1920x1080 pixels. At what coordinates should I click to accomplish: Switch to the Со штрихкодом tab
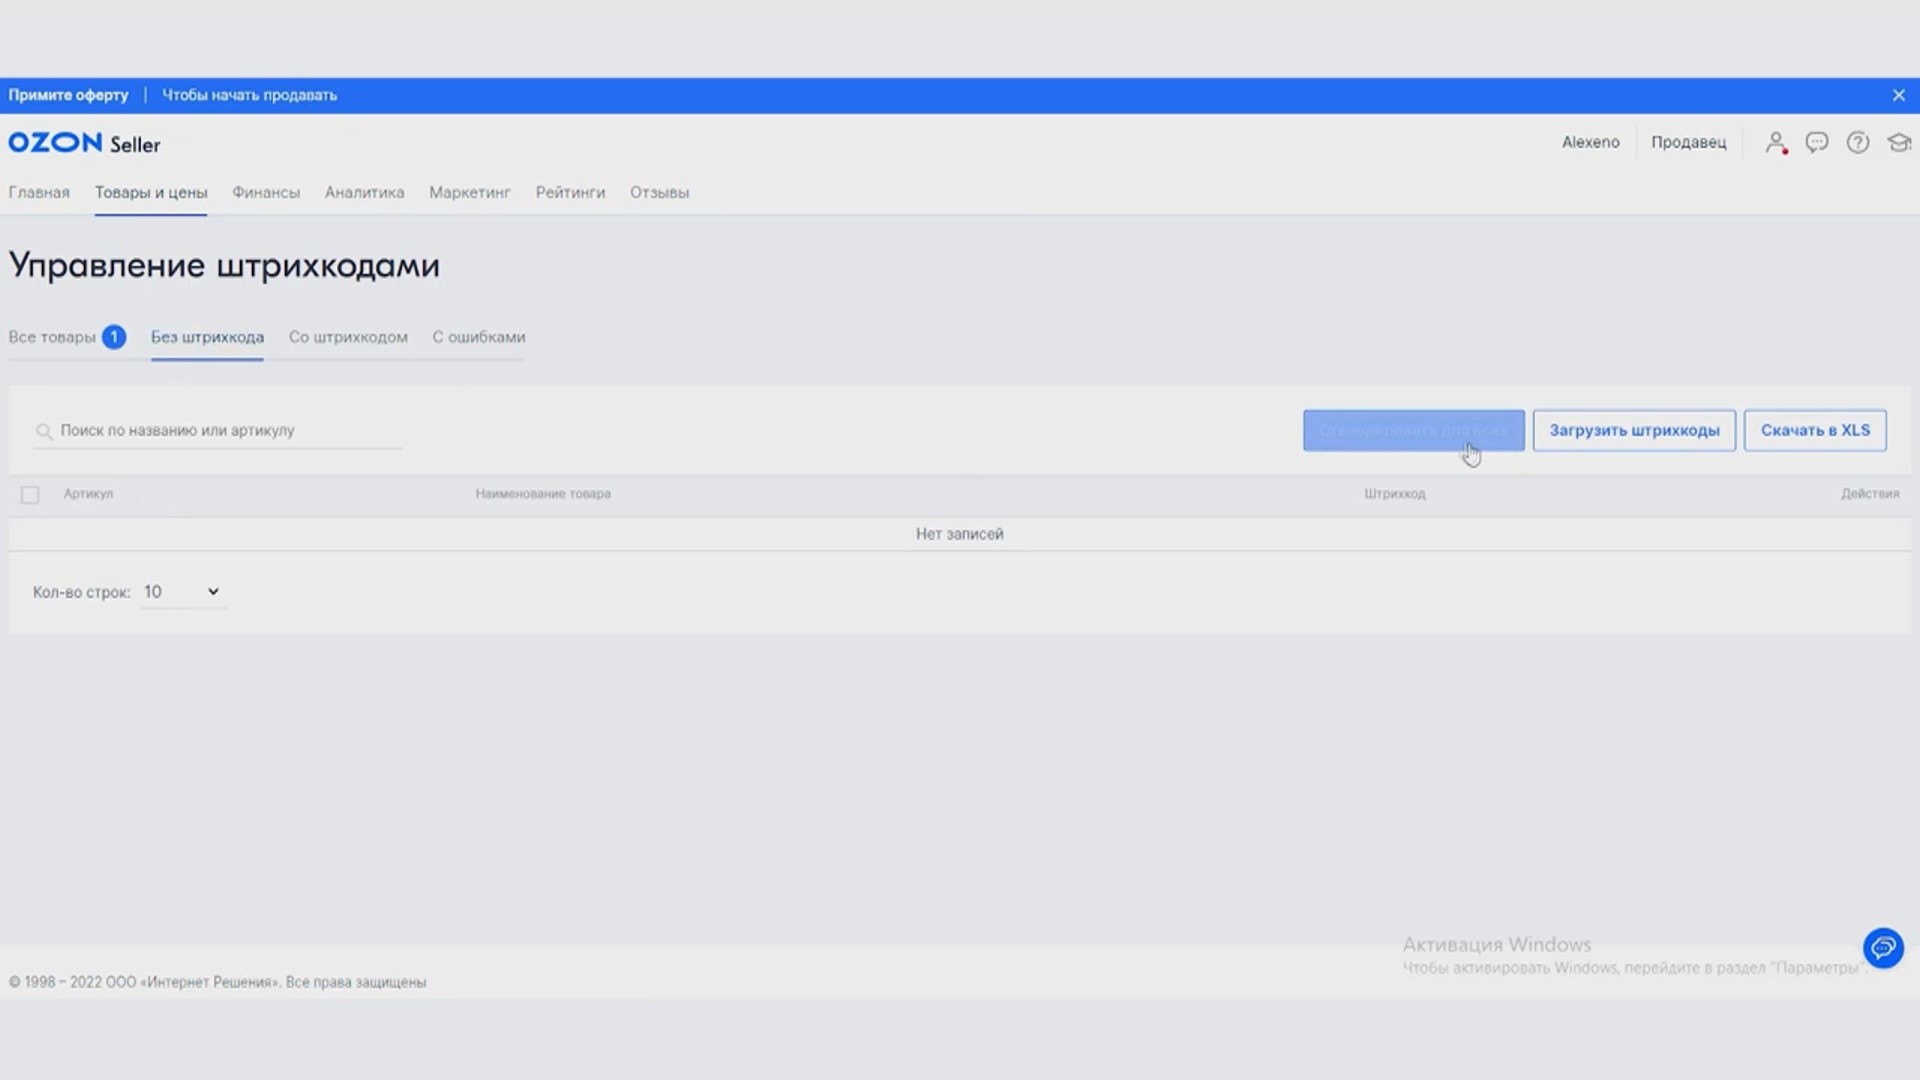tap(348, 337)
